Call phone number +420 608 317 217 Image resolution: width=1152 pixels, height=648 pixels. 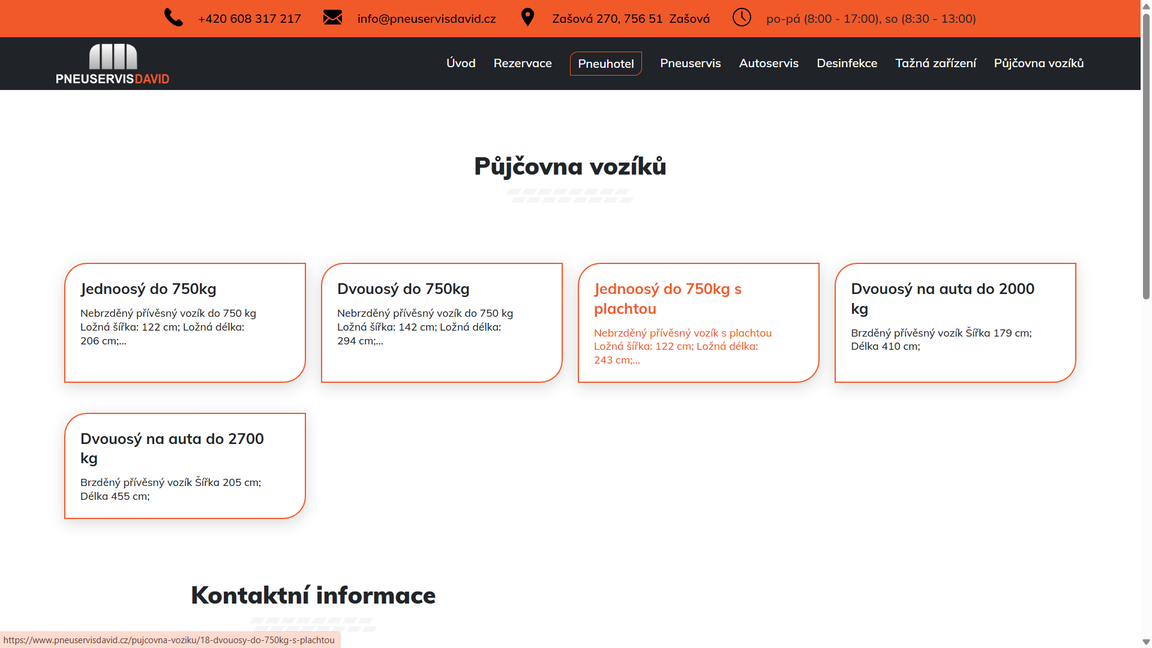[x=249, y=19]
